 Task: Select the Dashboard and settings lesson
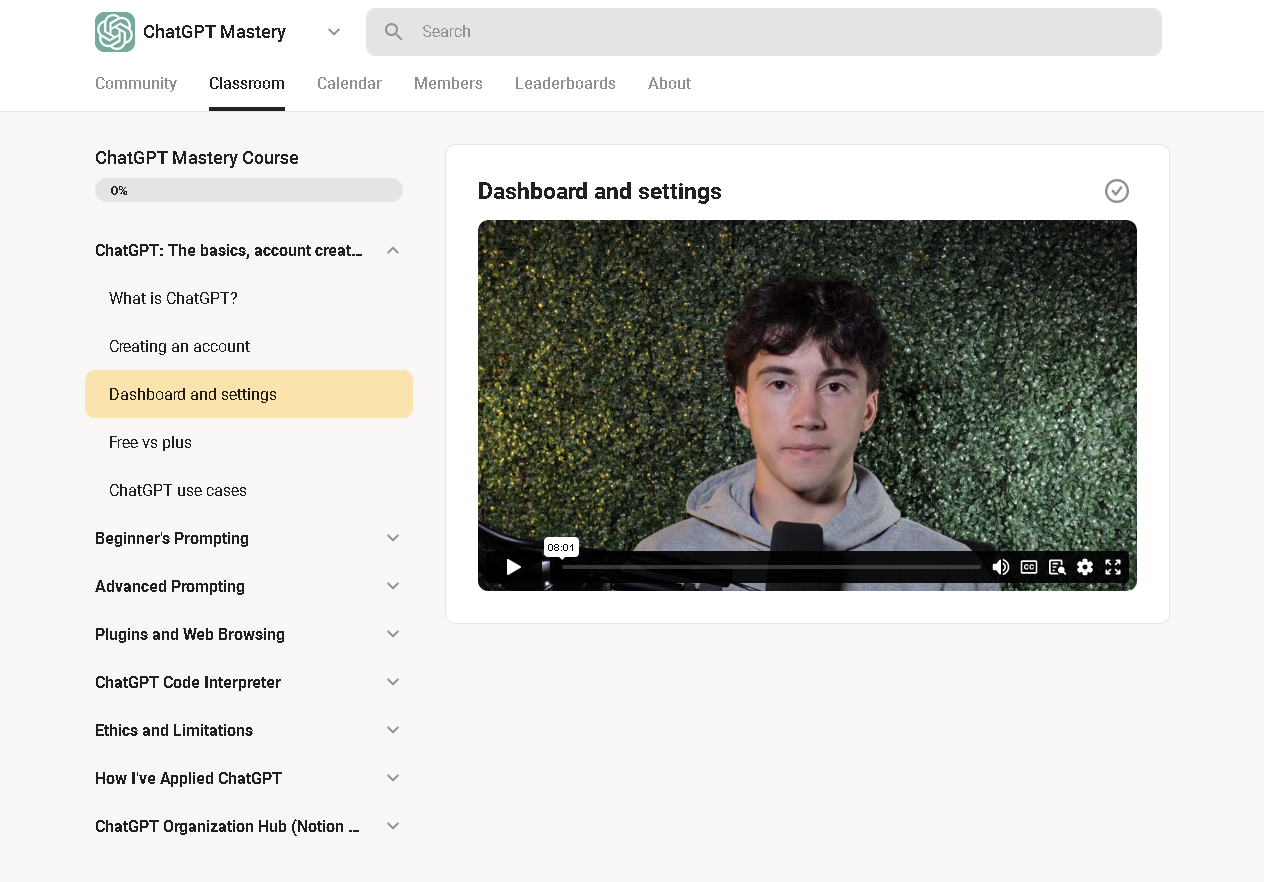(x=249, y=394)
